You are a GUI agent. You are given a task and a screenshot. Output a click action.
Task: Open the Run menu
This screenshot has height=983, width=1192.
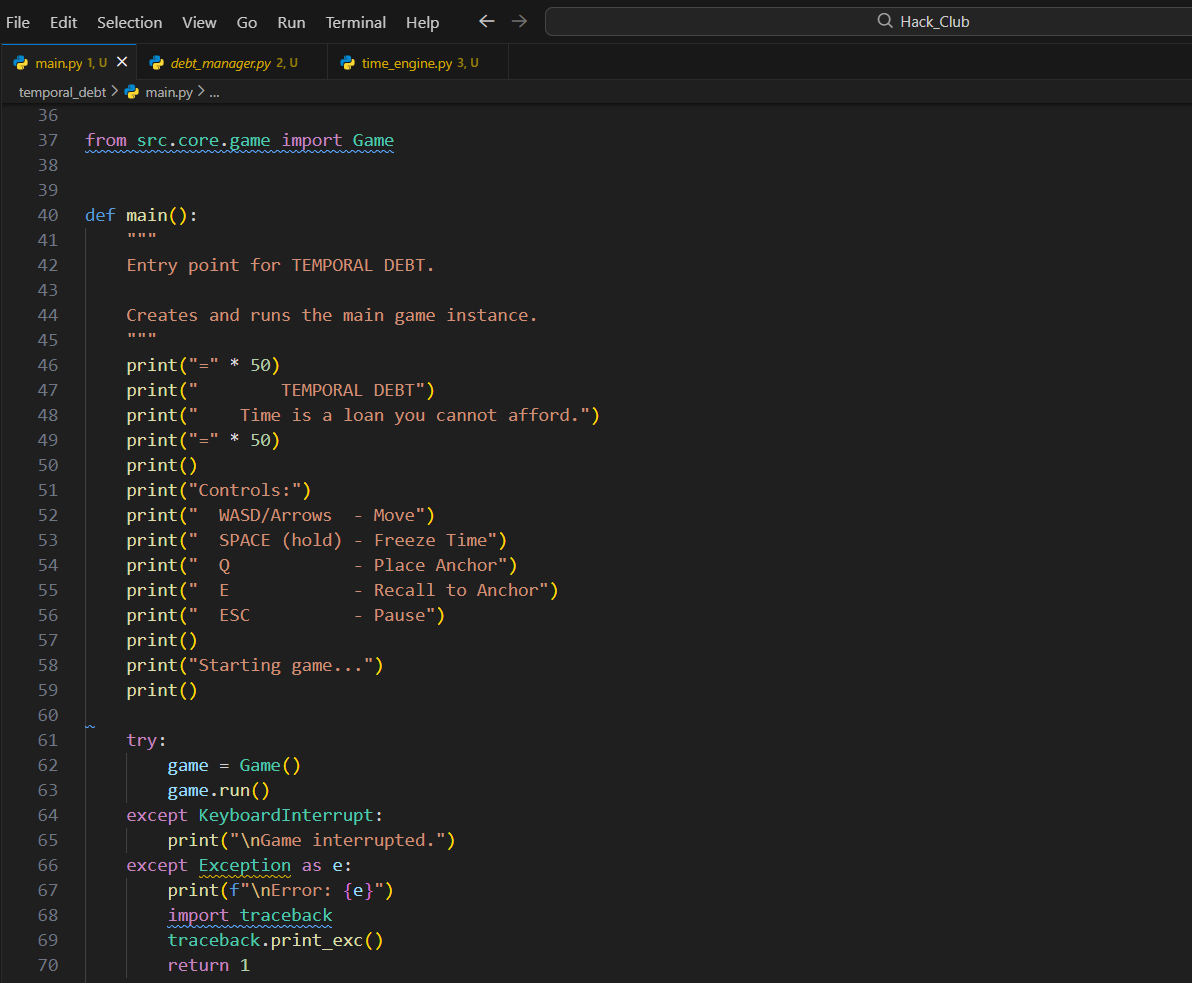click(x=291, y=22)
